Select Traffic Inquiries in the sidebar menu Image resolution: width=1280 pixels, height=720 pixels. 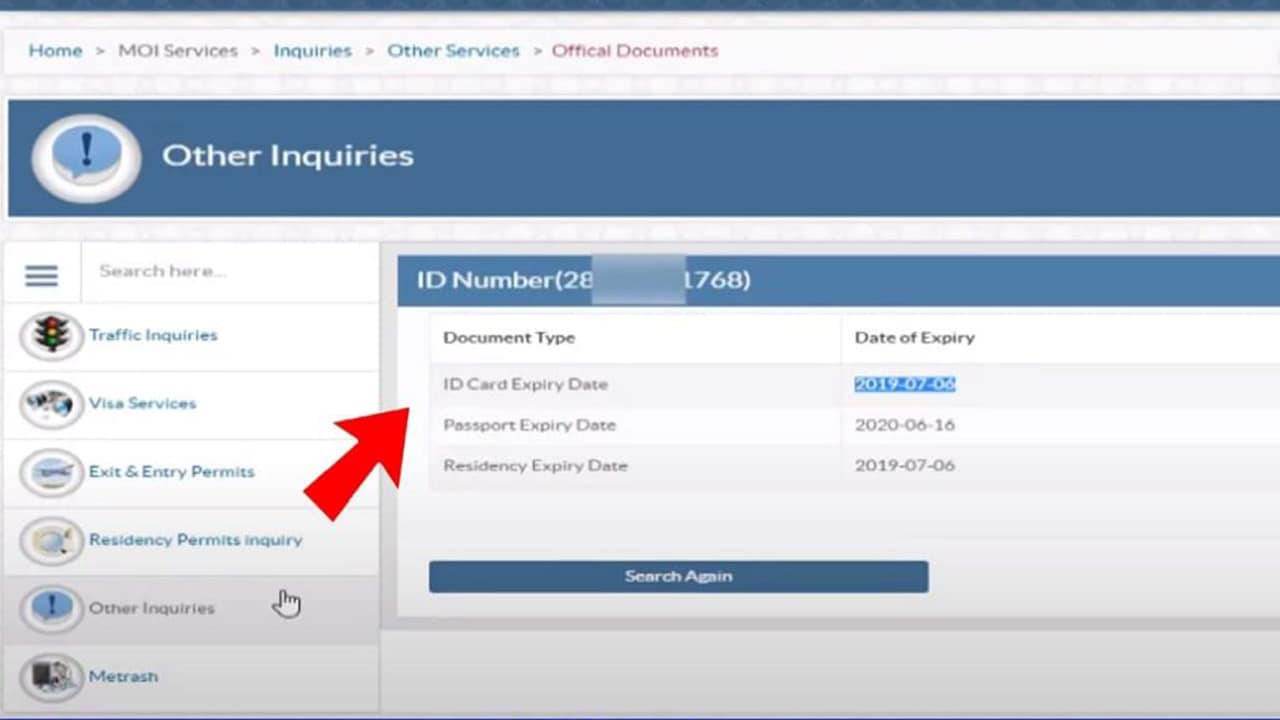153,336
